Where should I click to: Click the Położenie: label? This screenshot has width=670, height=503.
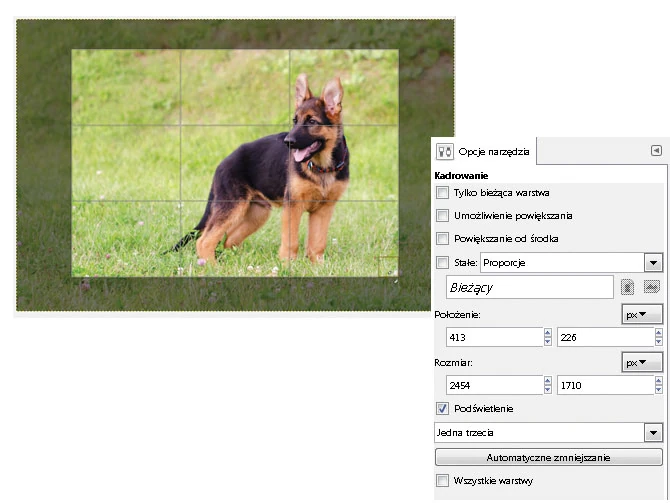pos(457,315)
